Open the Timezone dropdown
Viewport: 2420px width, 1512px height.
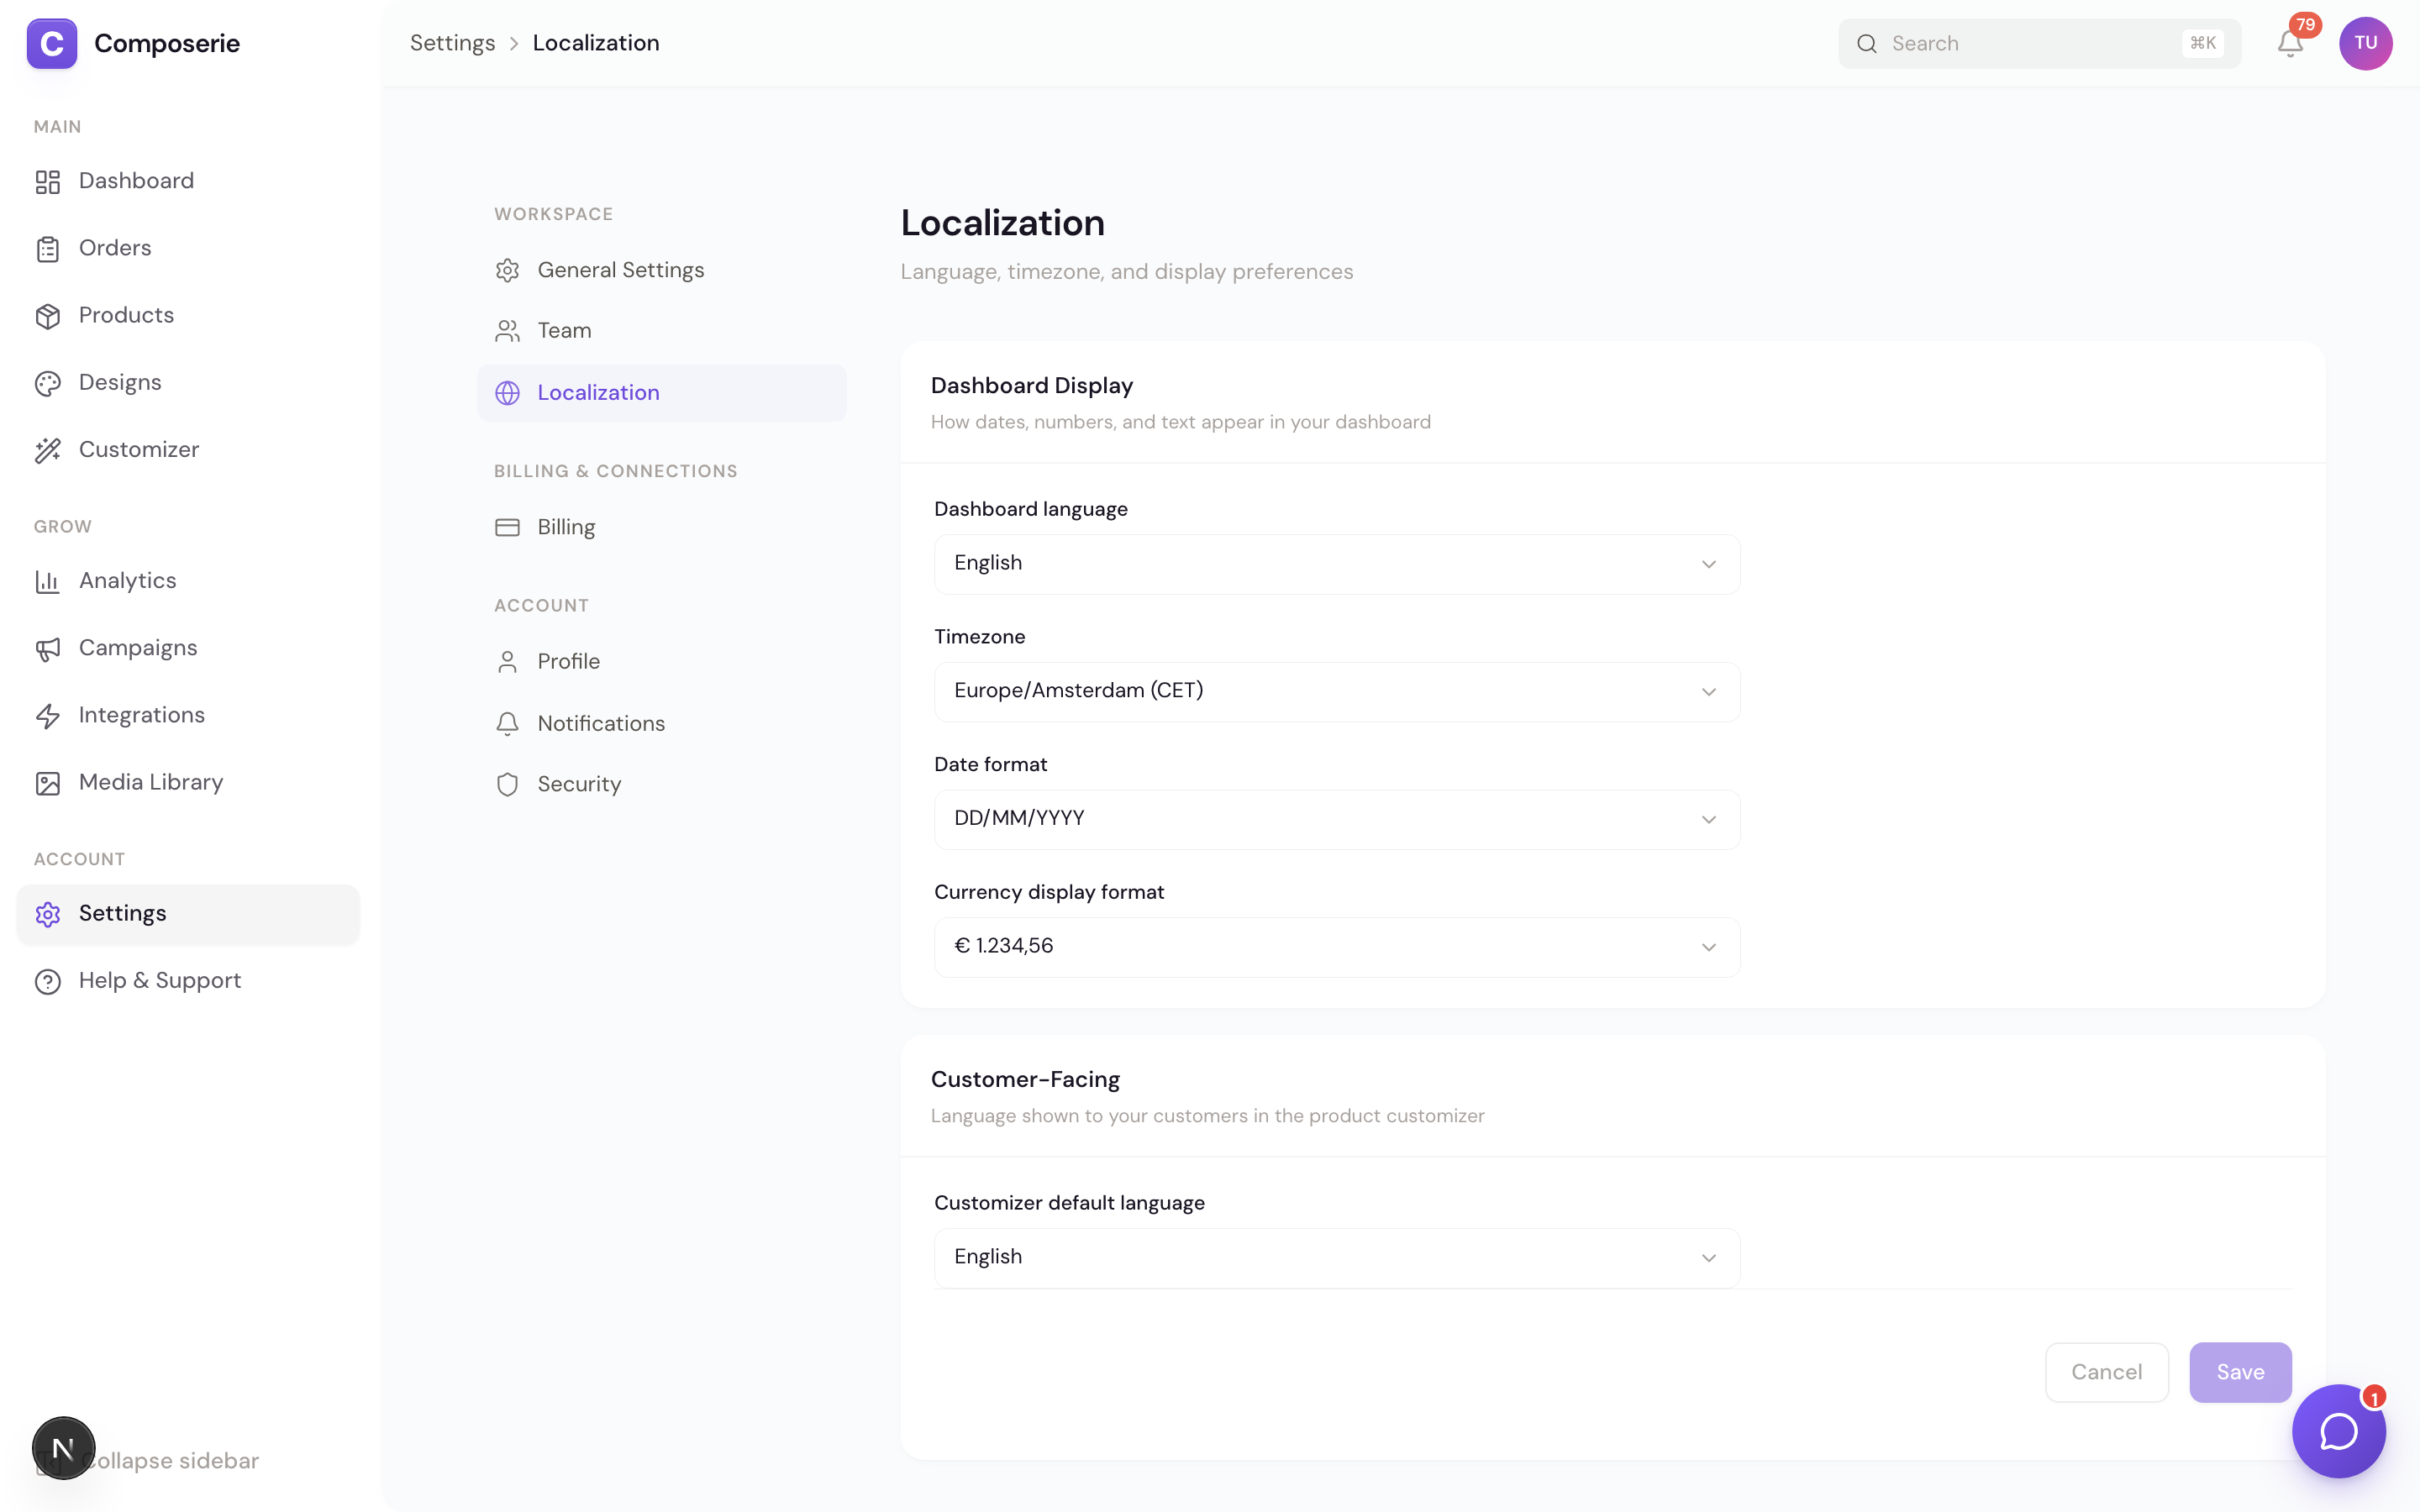tap(1337, 692)
